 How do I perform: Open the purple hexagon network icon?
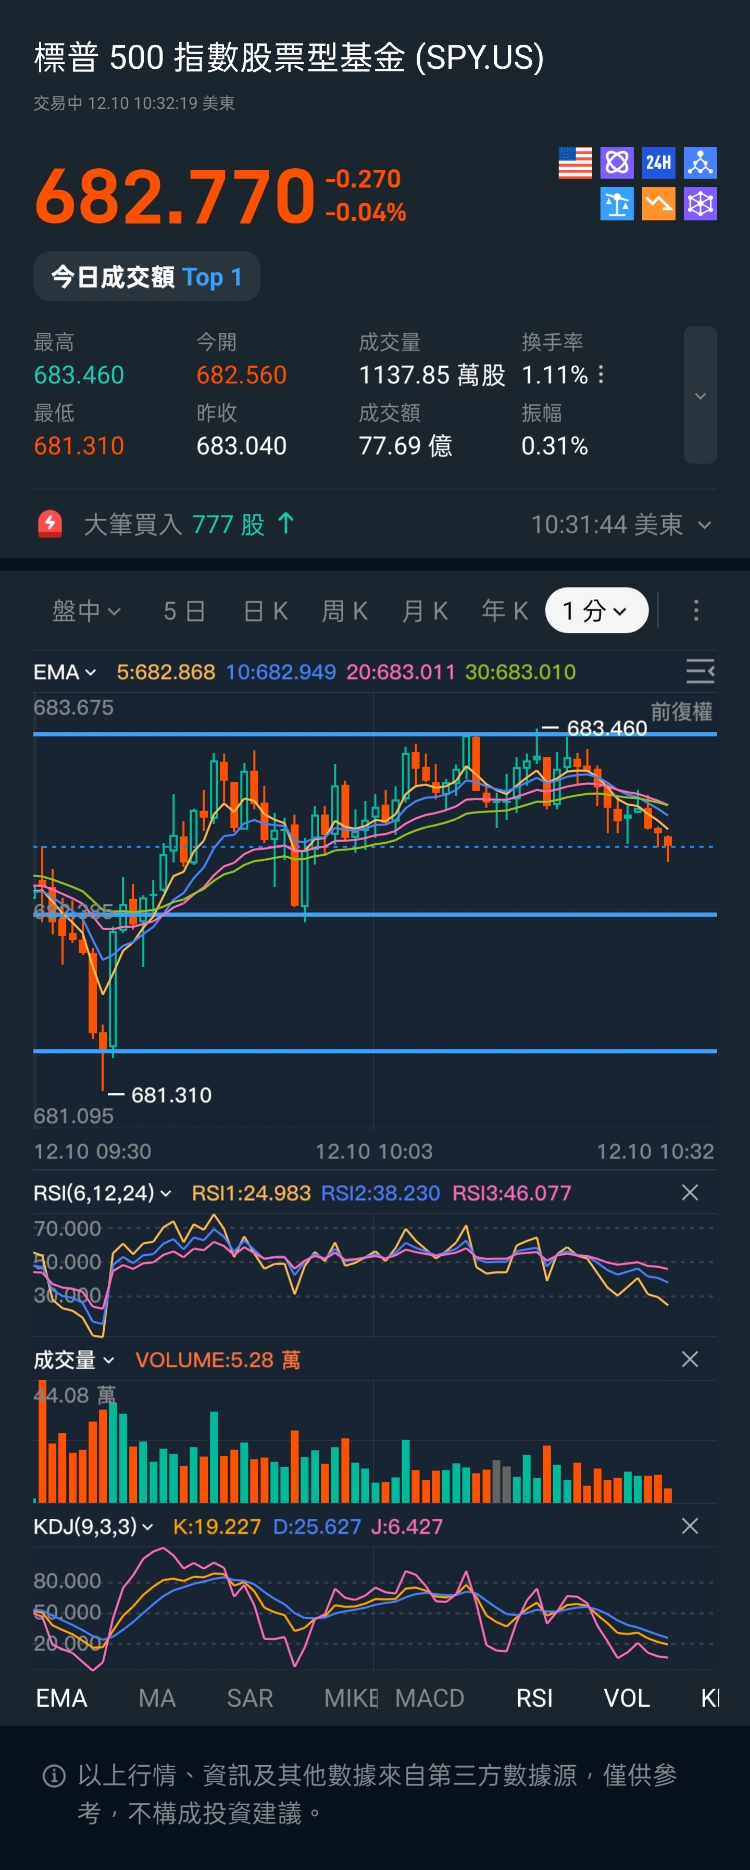pos(700,204)
